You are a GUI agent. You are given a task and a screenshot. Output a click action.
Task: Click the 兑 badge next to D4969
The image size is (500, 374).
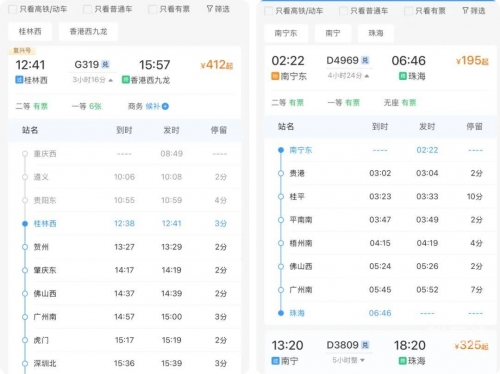(365, 60)
